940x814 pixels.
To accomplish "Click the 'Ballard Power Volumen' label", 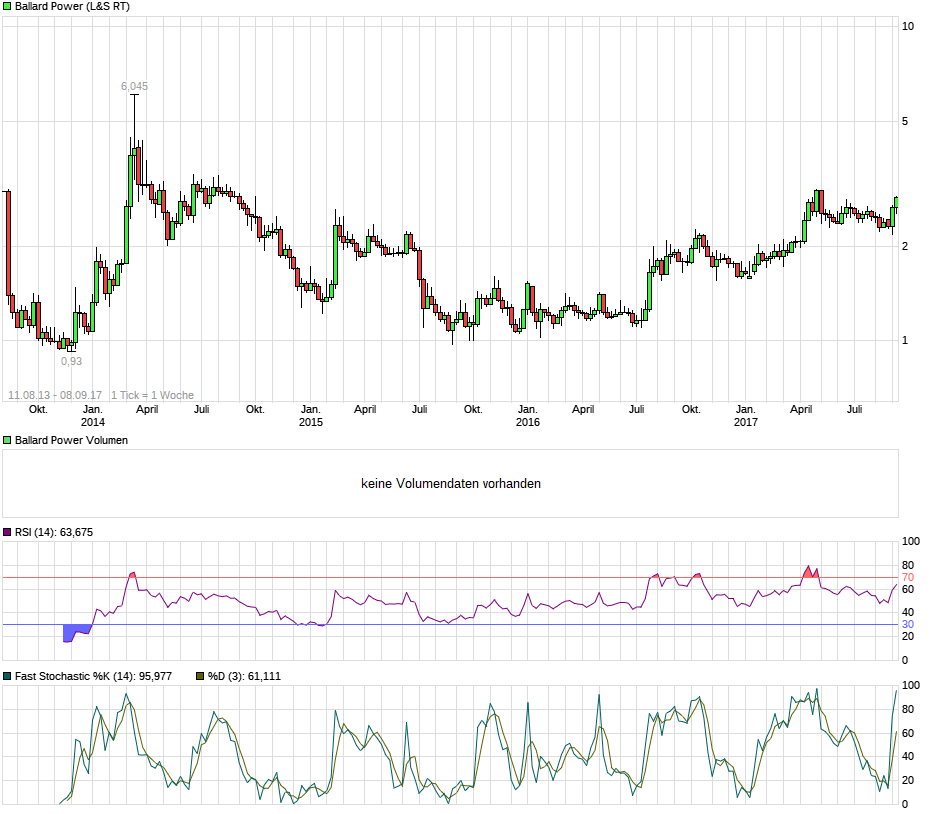I will point(71,440).
